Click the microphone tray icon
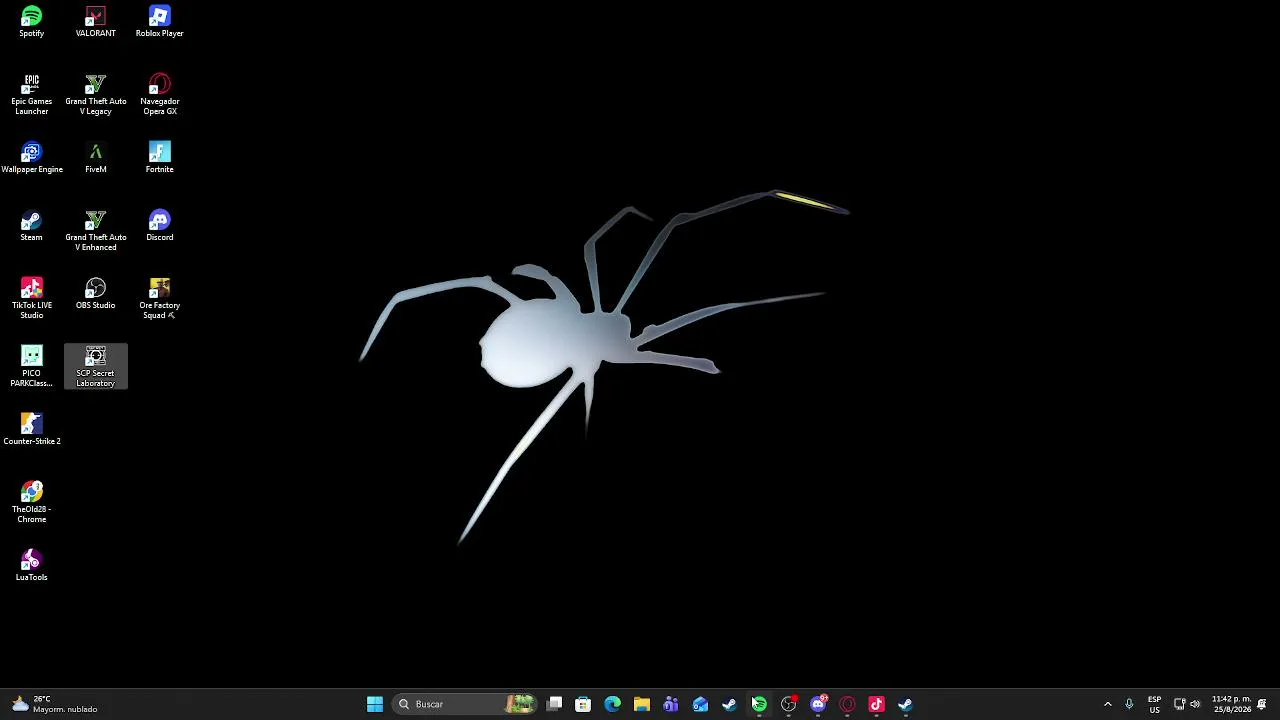The height and width of the screenshot is (720, 1280). [x=1129, y=704]
